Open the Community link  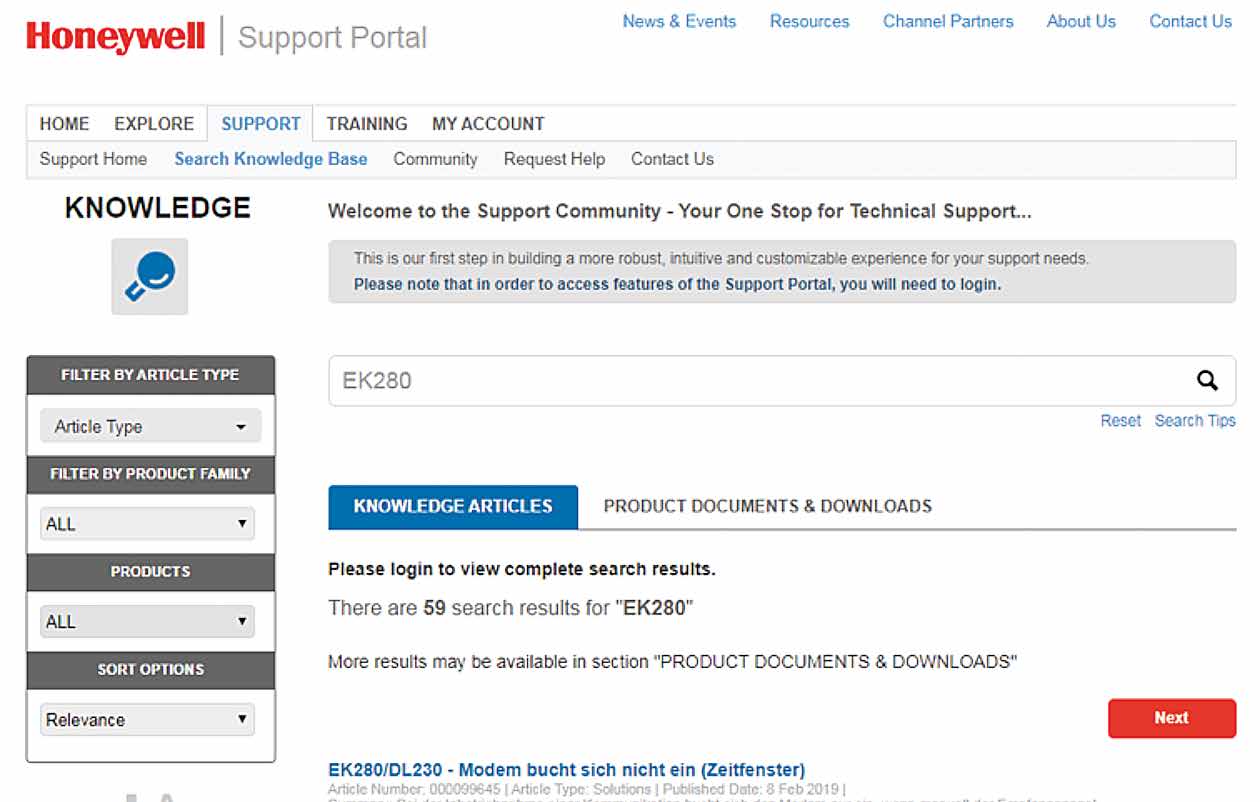coord(435,159)
